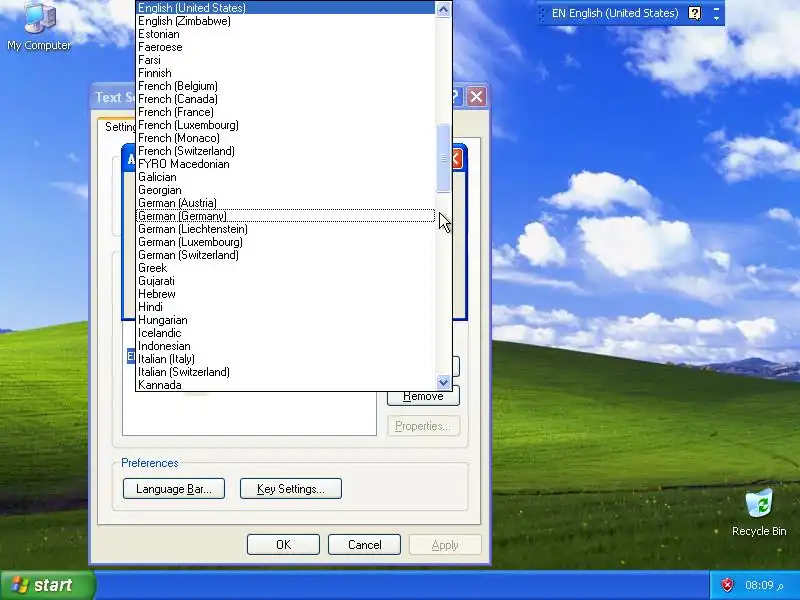800x600 pixels.
Task: Select Hindi in the list
Action: pyautogui.click(x=286, y=307)
